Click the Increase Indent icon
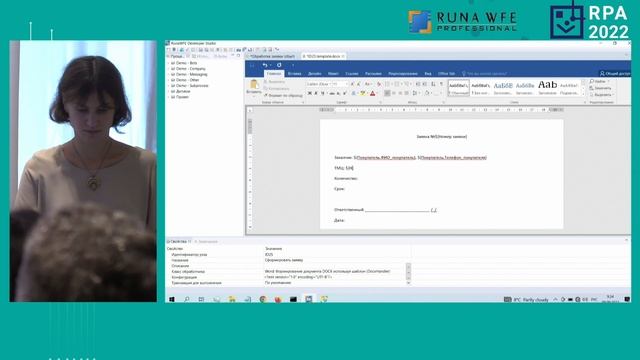Image resolution: width=640 pixels, height=360 pixels. click(424, 84)
